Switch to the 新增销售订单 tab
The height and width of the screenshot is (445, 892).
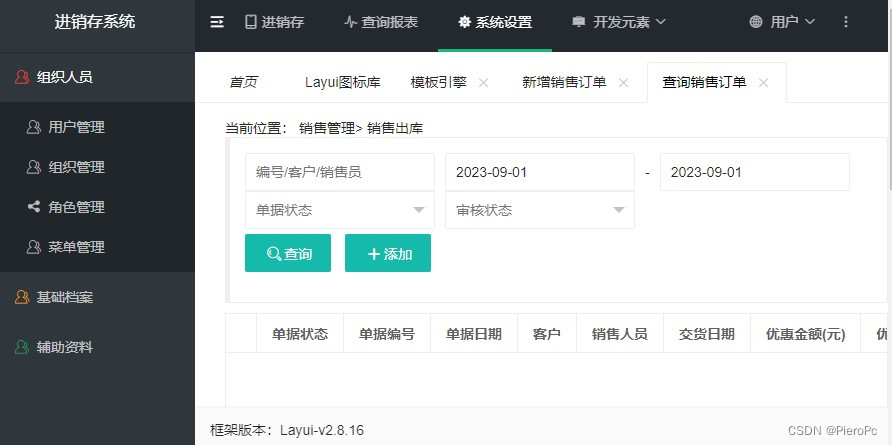click(564, 83)
